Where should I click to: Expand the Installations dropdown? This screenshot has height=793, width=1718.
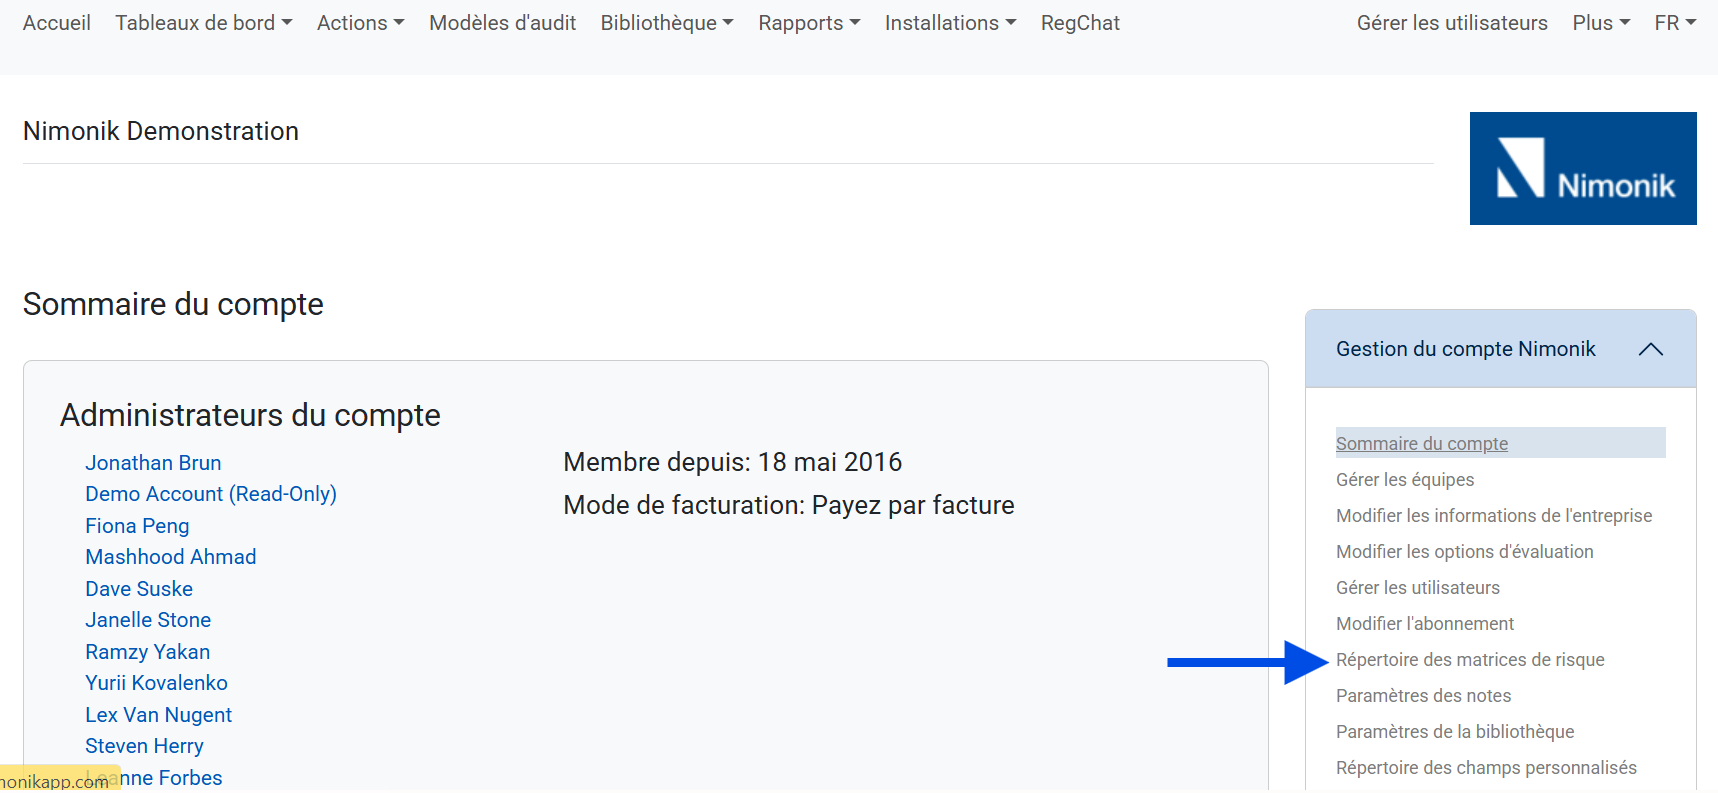click(x=950, y=23)
